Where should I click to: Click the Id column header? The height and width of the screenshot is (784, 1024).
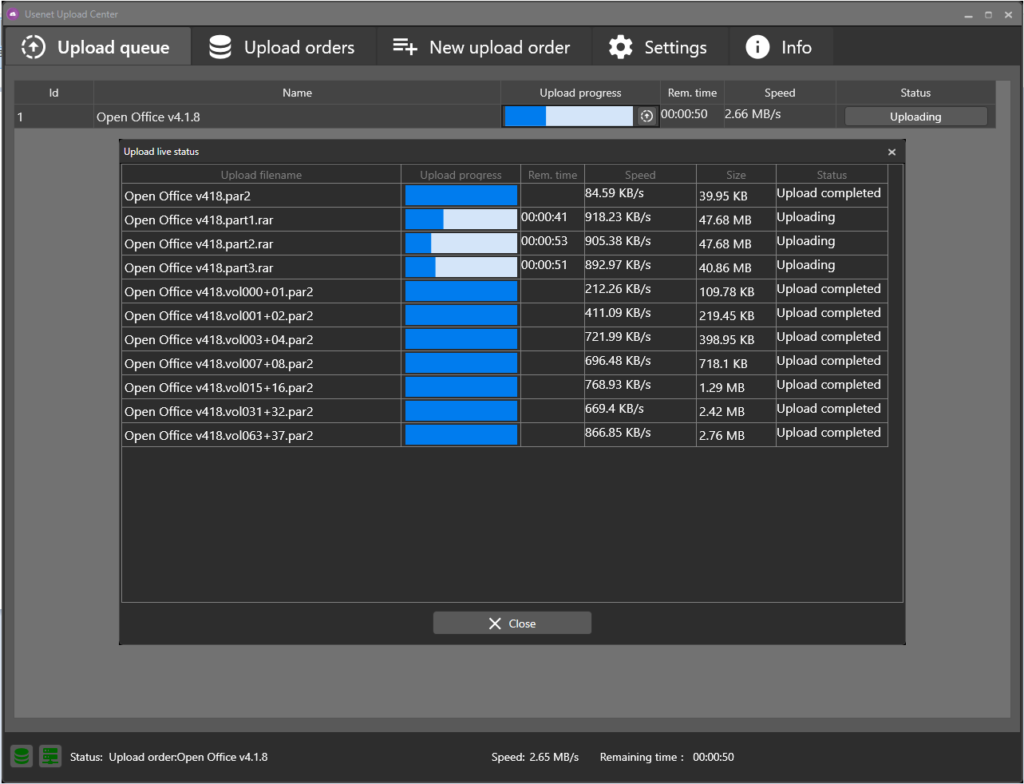point(54,93)
